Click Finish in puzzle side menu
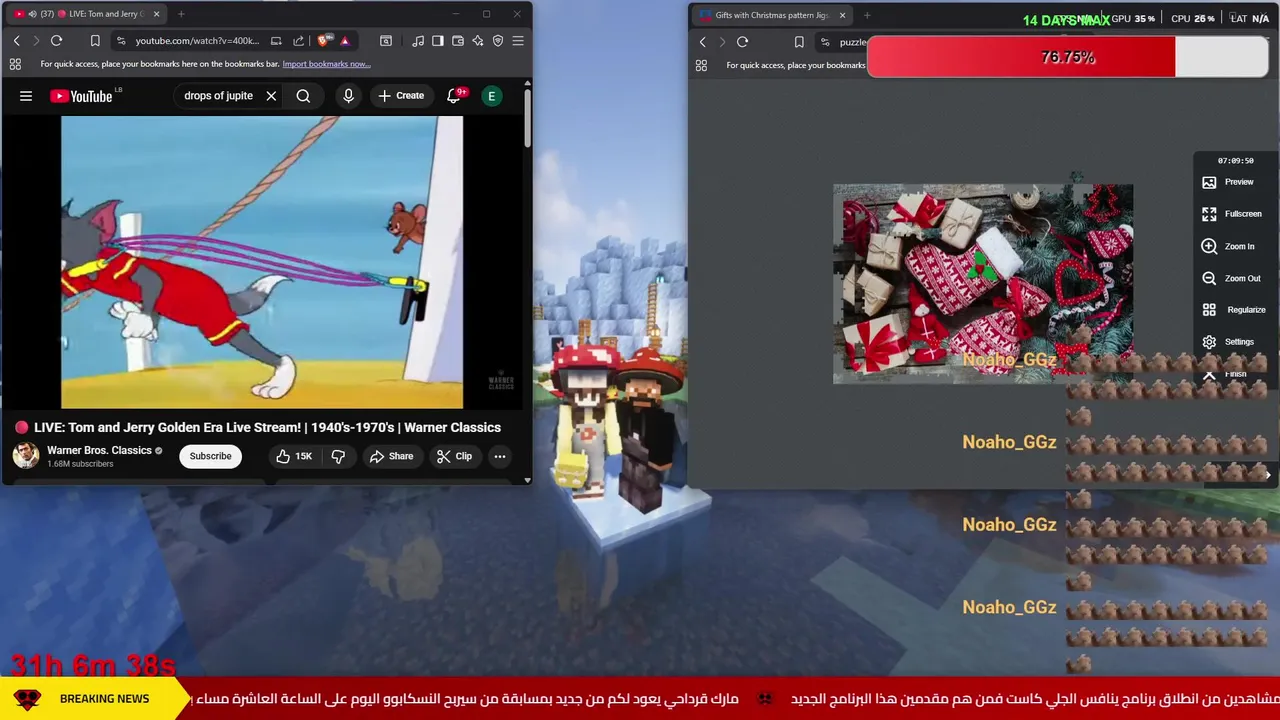 point(1225,374)
